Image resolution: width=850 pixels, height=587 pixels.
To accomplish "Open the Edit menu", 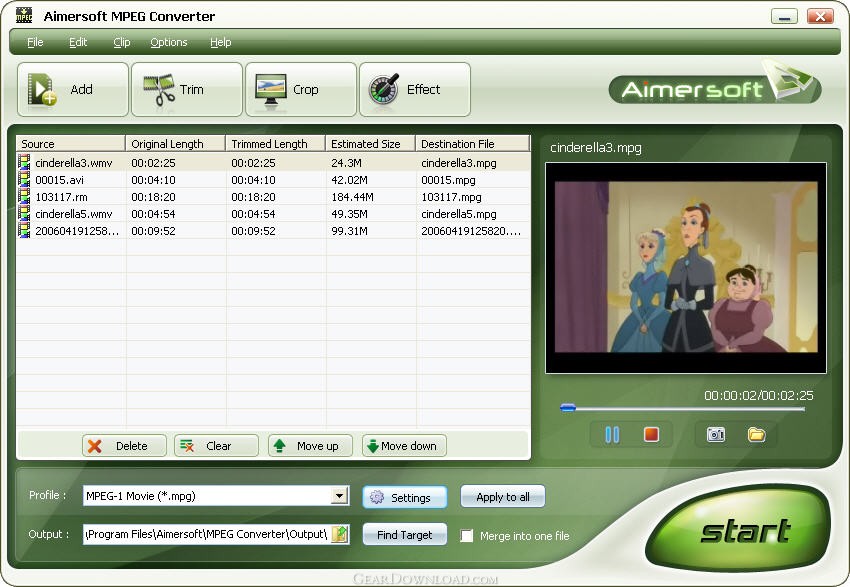I will pos(78,42).
